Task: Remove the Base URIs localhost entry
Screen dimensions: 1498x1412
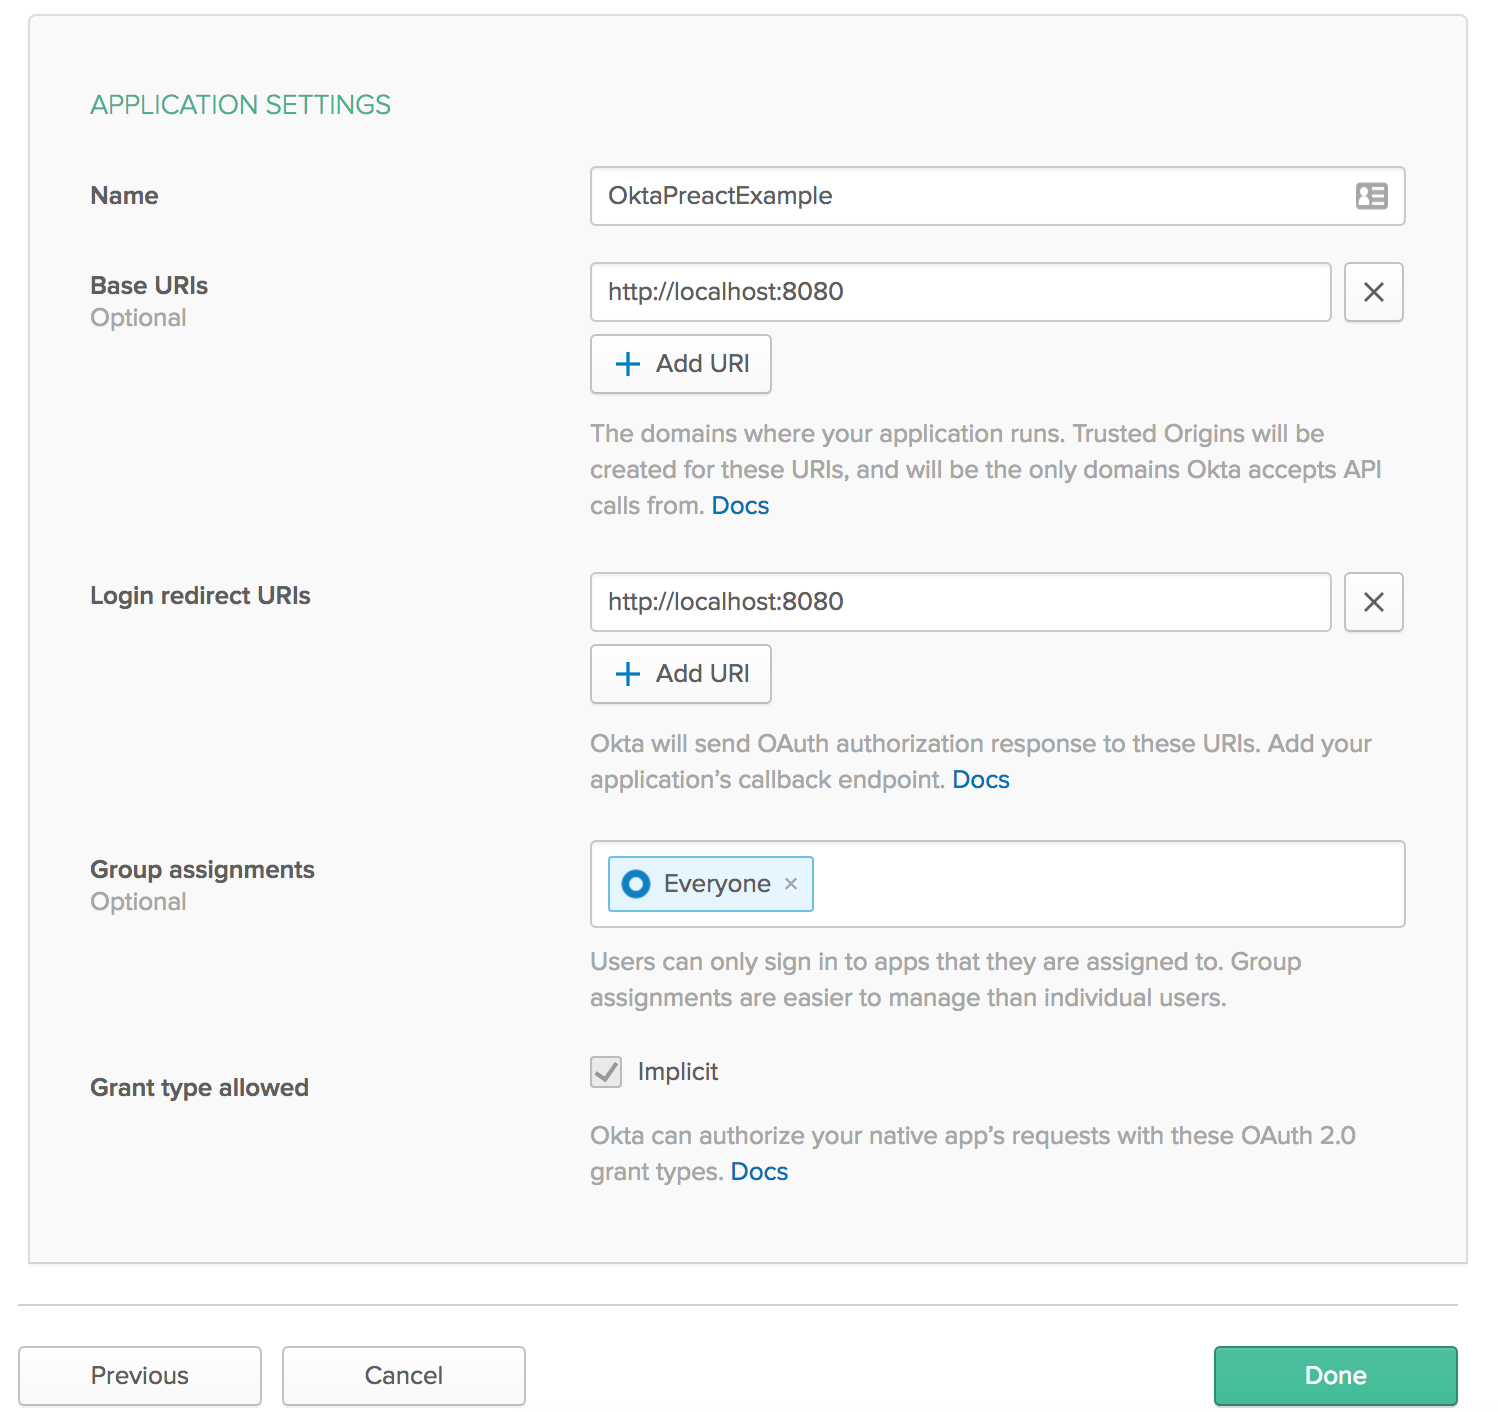Action: [1373, 292]
